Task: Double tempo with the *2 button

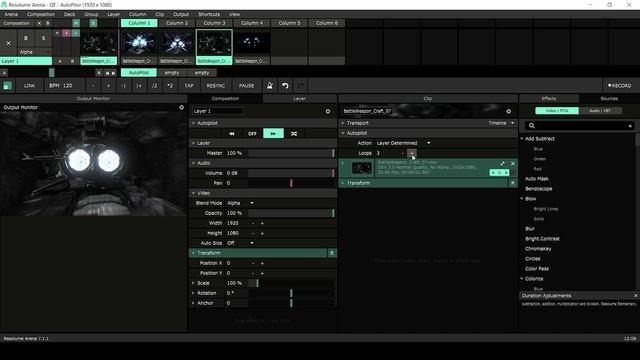Action: [x=170, y=86]
